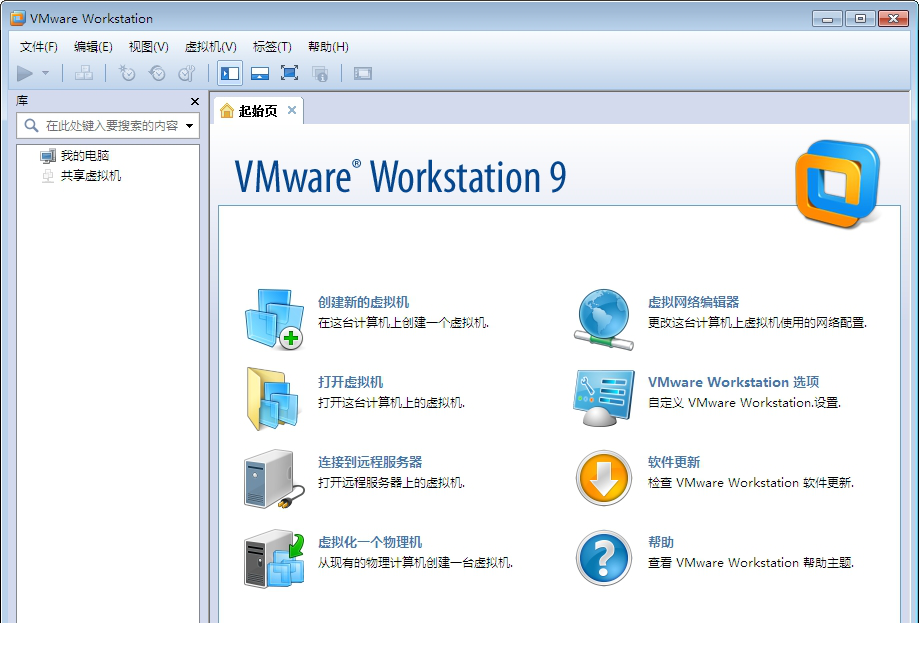Click the text 更改这台计算机上虚拟机使用的网络配置
The image size is (919, 647).
tap(757, 323)
